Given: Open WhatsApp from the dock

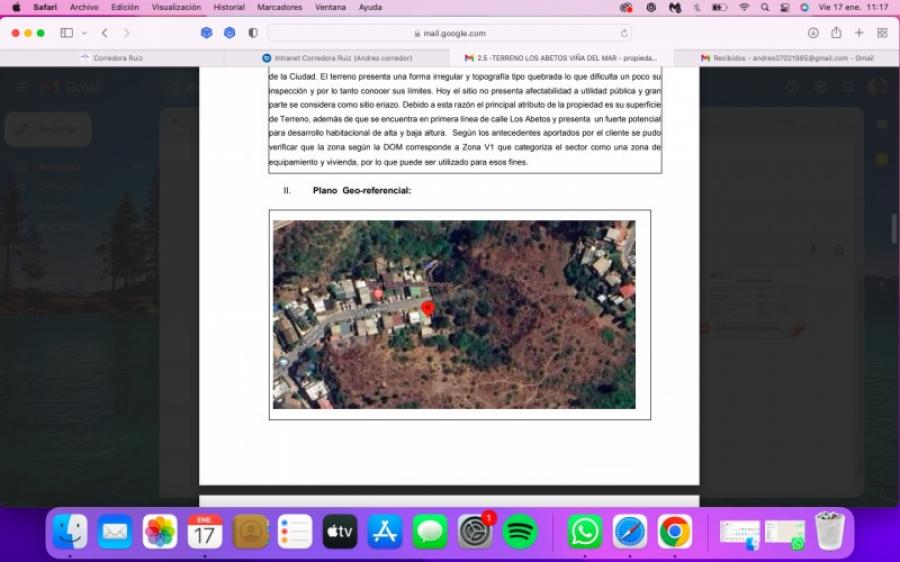Looking at the screenshot, I should [585, 532].
